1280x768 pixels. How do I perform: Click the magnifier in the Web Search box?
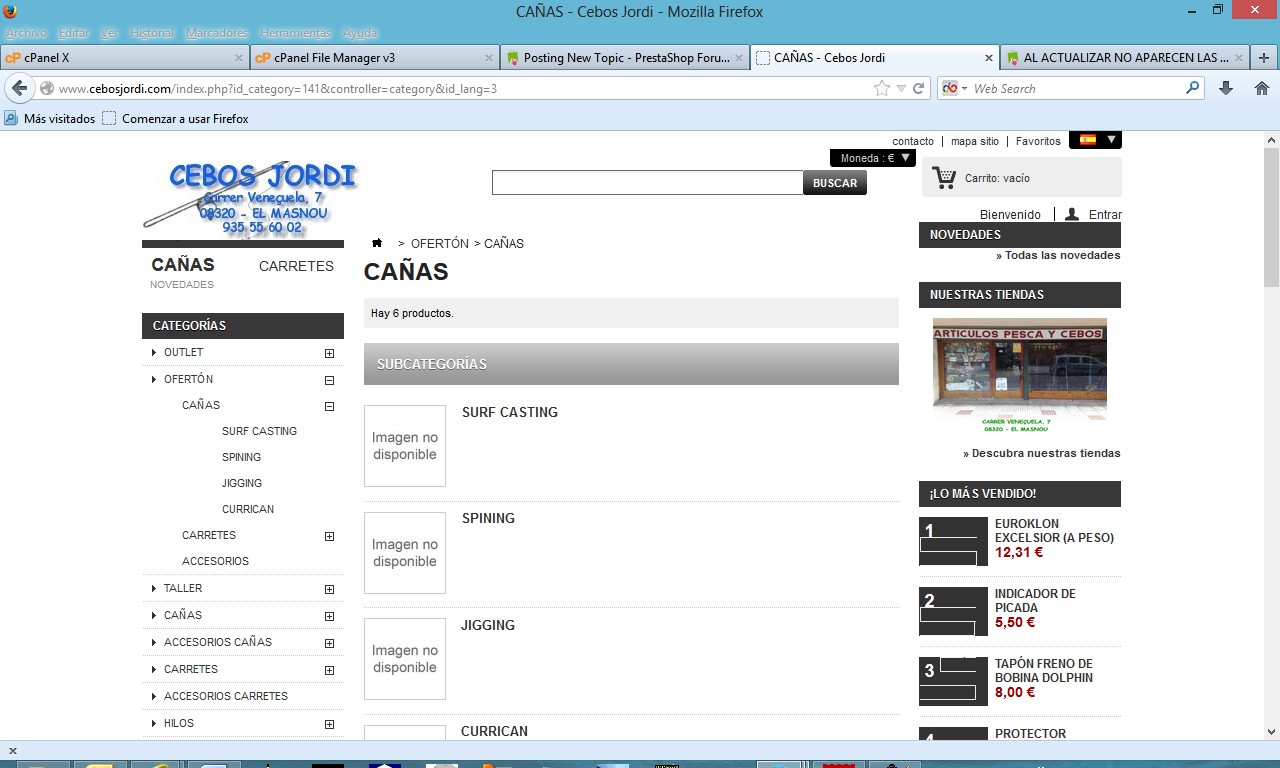pyautogui.click(x=1192, y=88)
